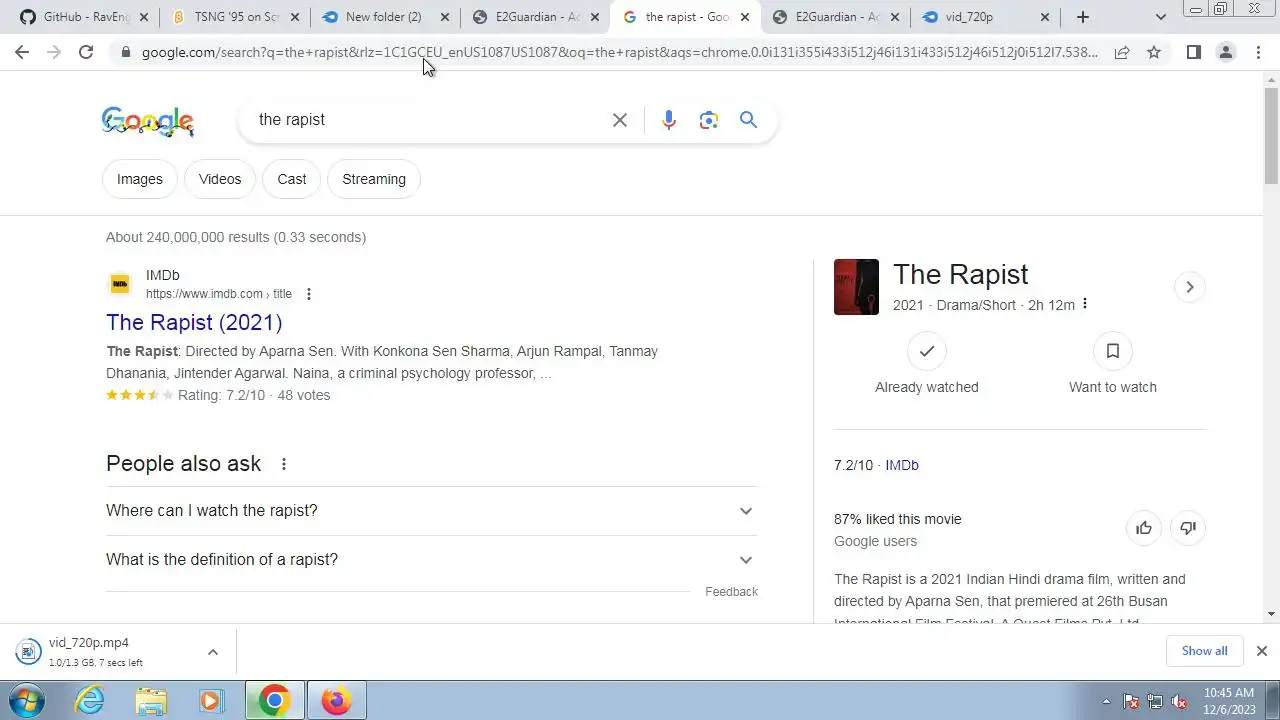Switch to the New folder (2) tab
The image size is (1280, 720).
tap(385, 17)
